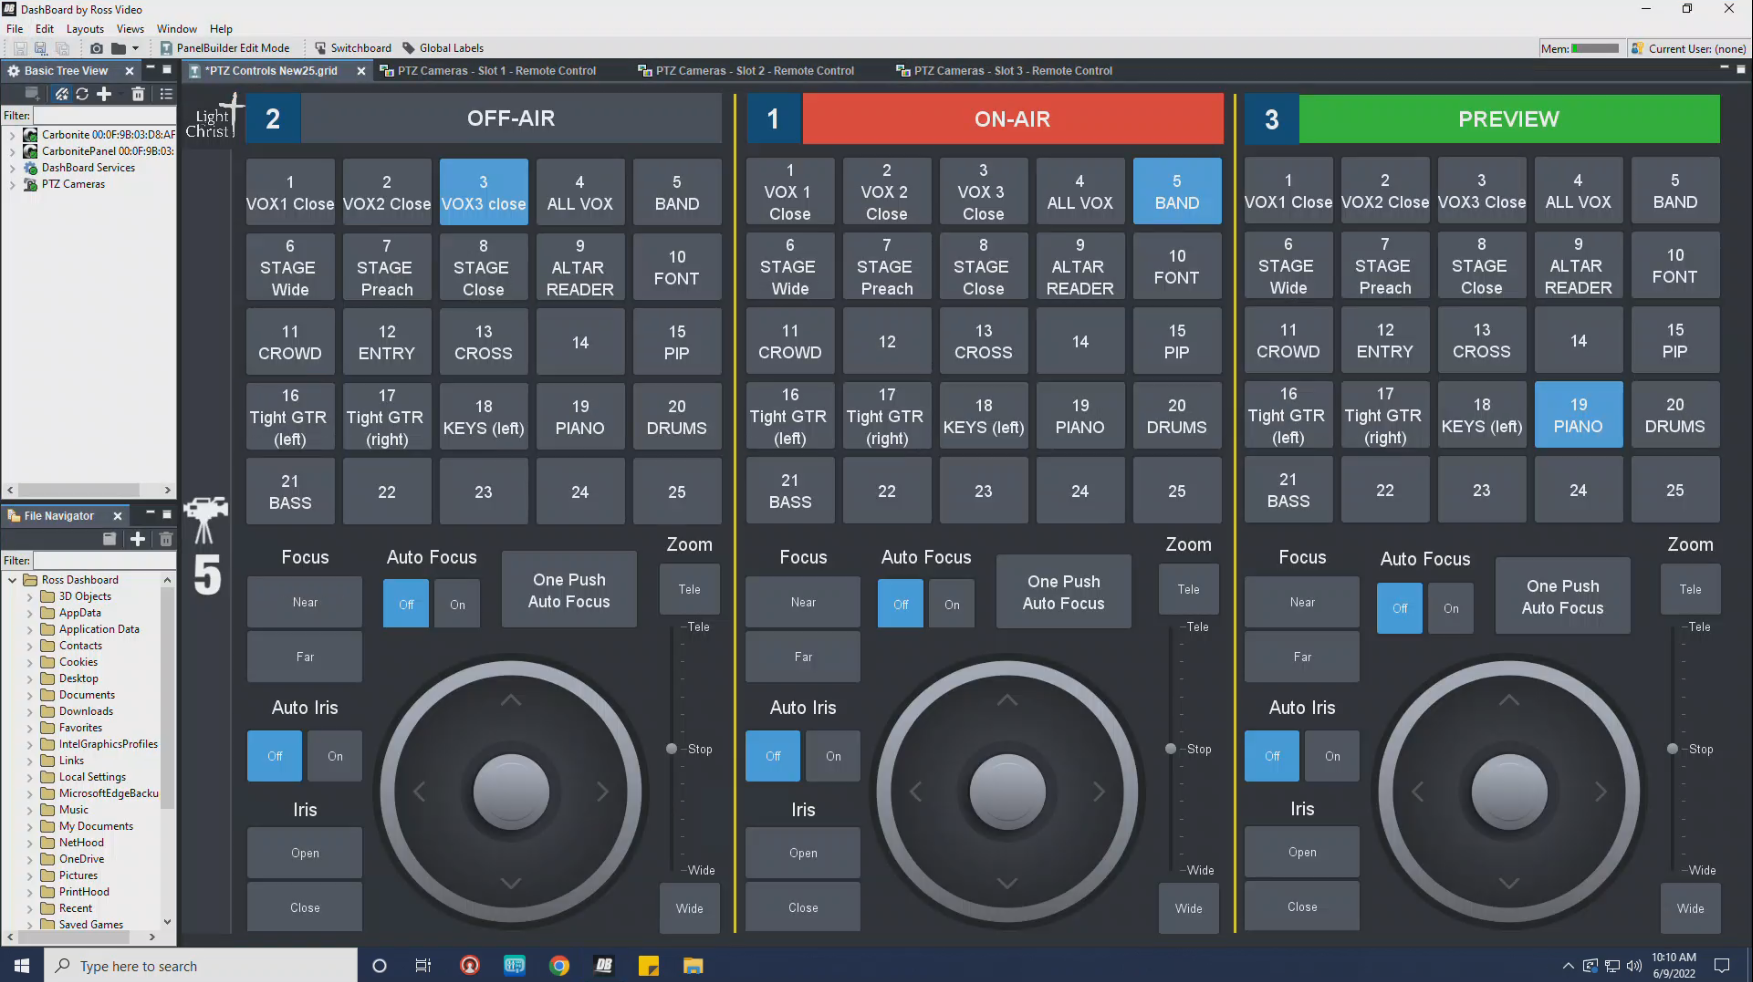This screenshot has width=1753, height=982.
Task: Click the add plus icon in File Navigator
Action: point(138,539)
